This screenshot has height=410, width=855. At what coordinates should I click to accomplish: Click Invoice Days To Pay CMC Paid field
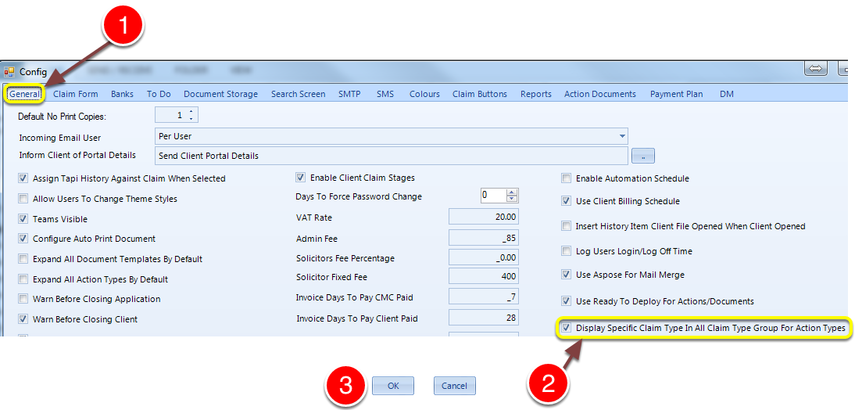[483, 297]
